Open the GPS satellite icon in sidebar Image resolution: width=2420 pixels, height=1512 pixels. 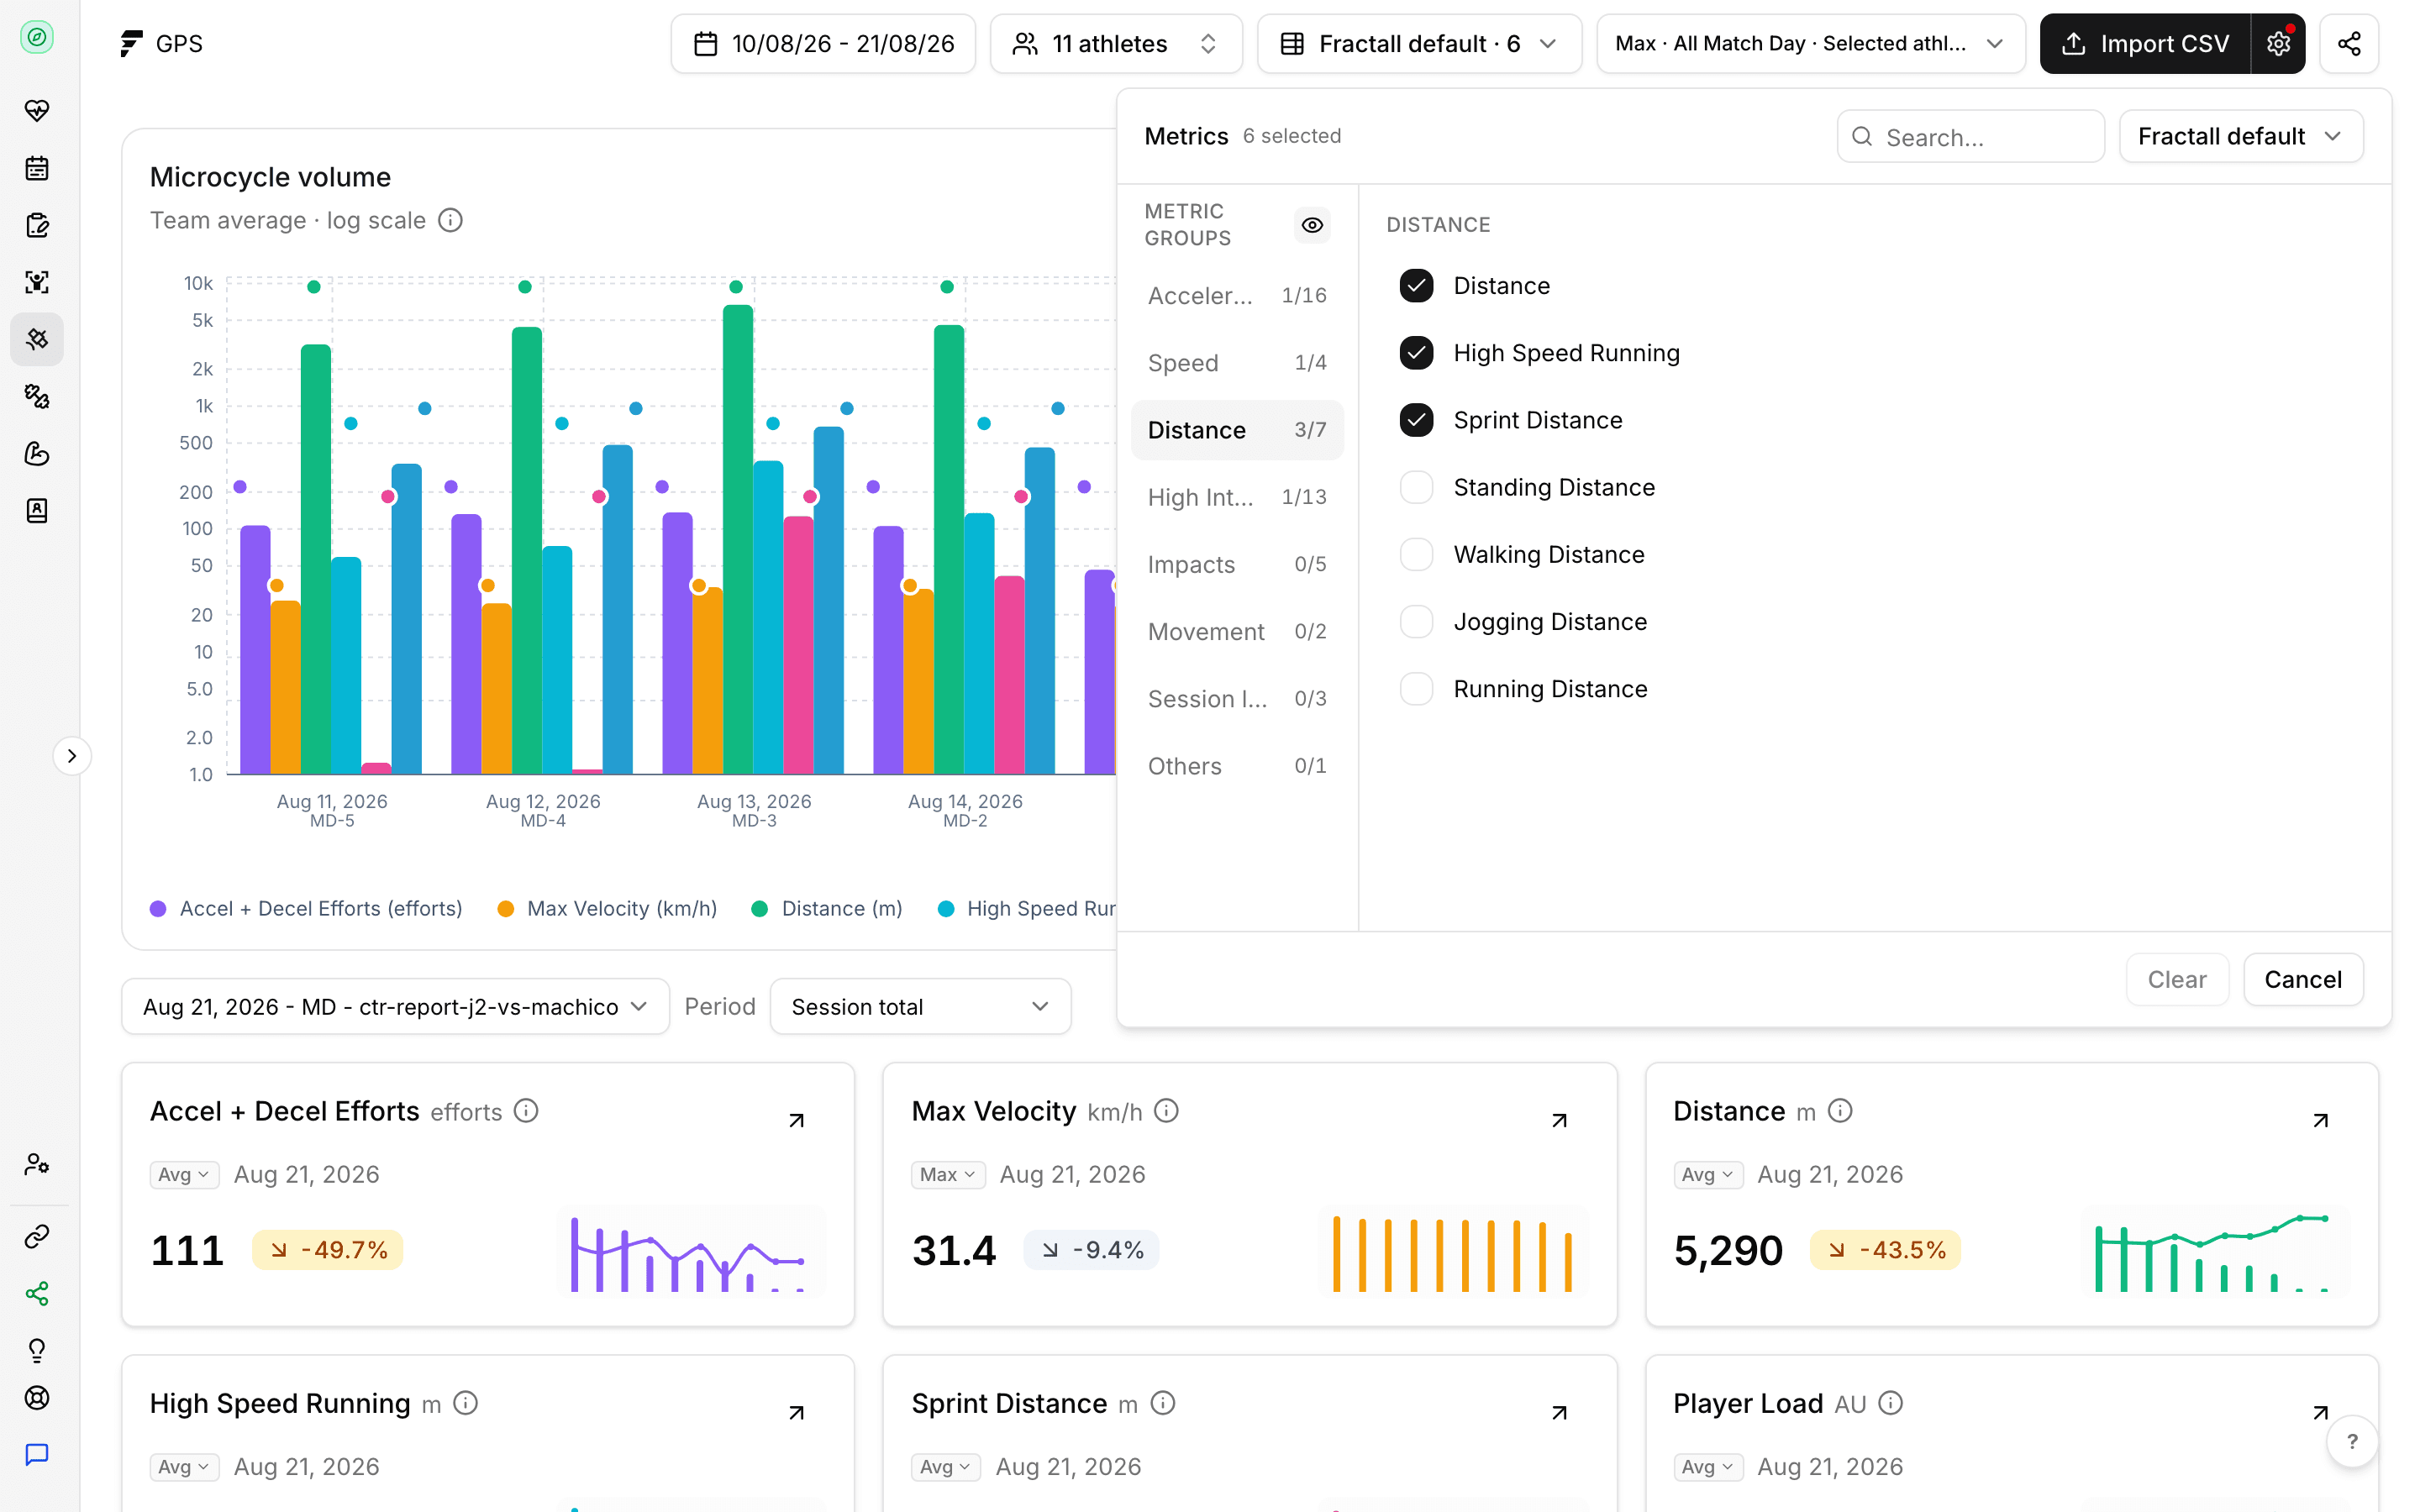pos(37,339)
